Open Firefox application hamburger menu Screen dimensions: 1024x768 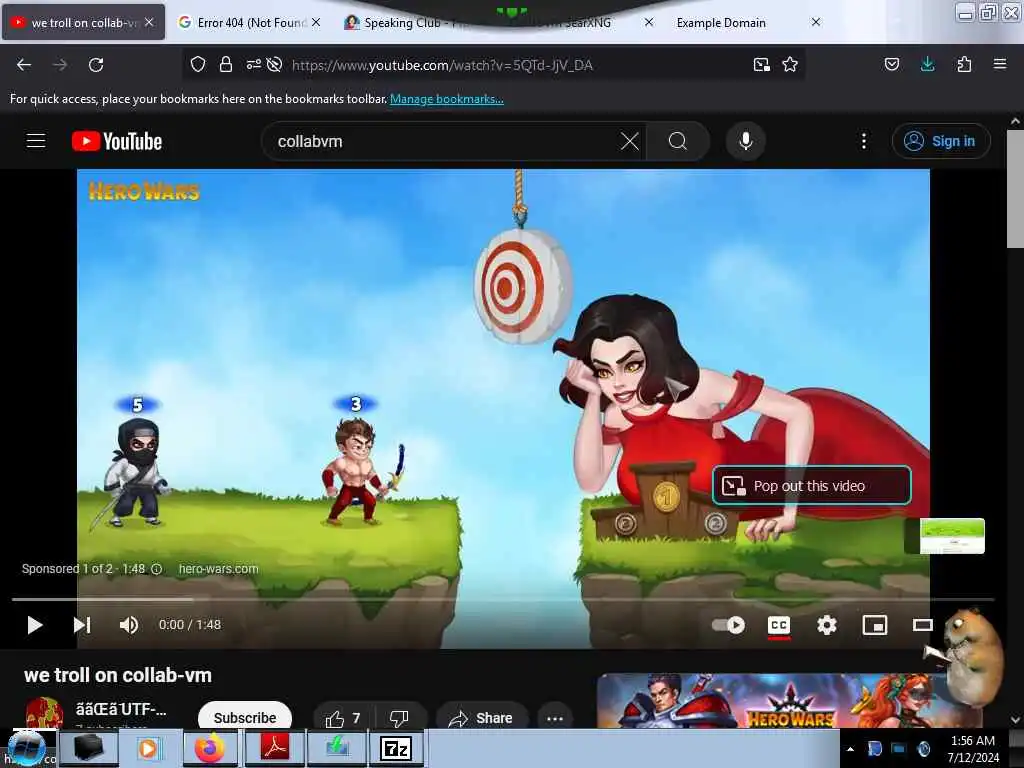[x=1000, y=64]
